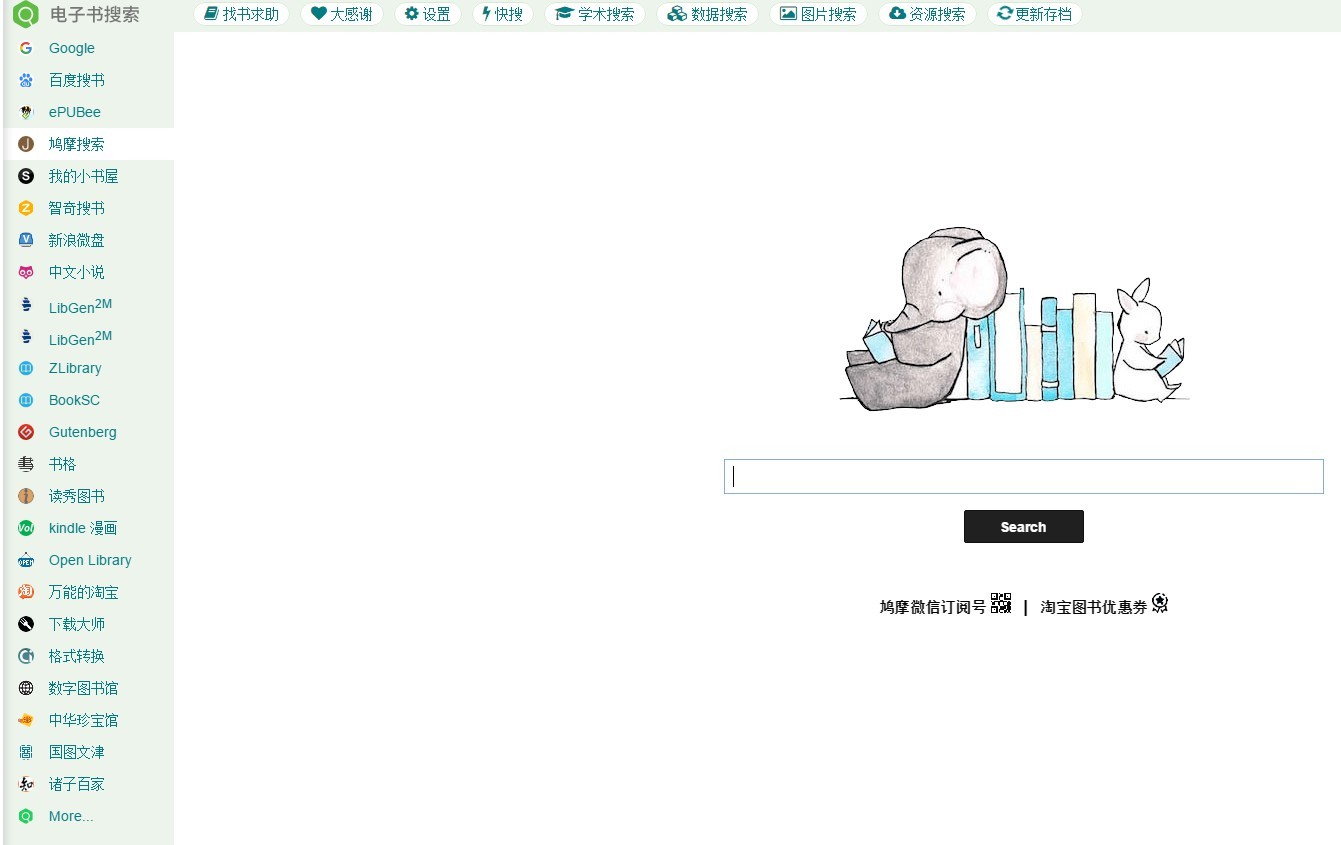
Task: Open the 找书求助 link
Action: click(241, 14)
